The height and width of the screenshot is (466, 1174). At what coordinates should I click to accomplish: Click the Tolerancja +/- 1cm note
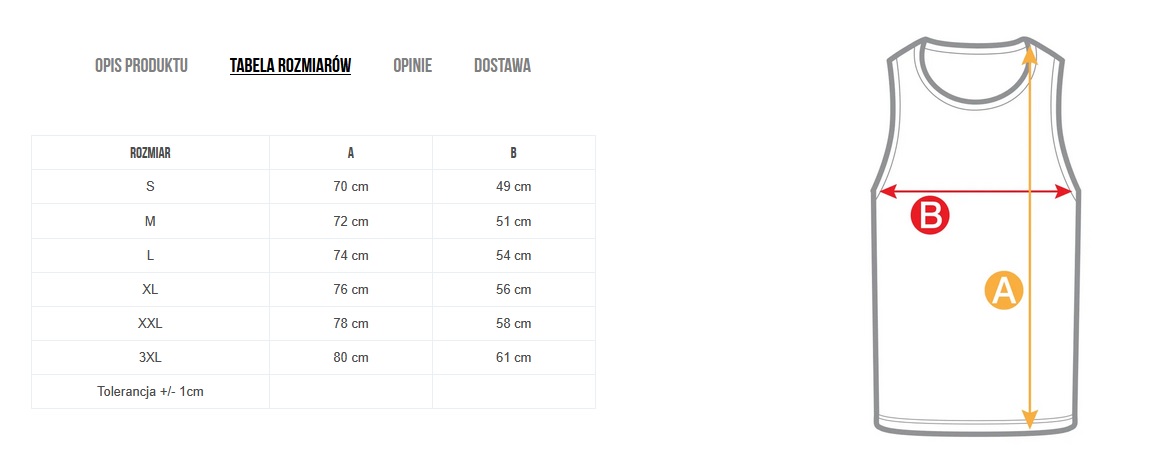click(x=150, y=391)
